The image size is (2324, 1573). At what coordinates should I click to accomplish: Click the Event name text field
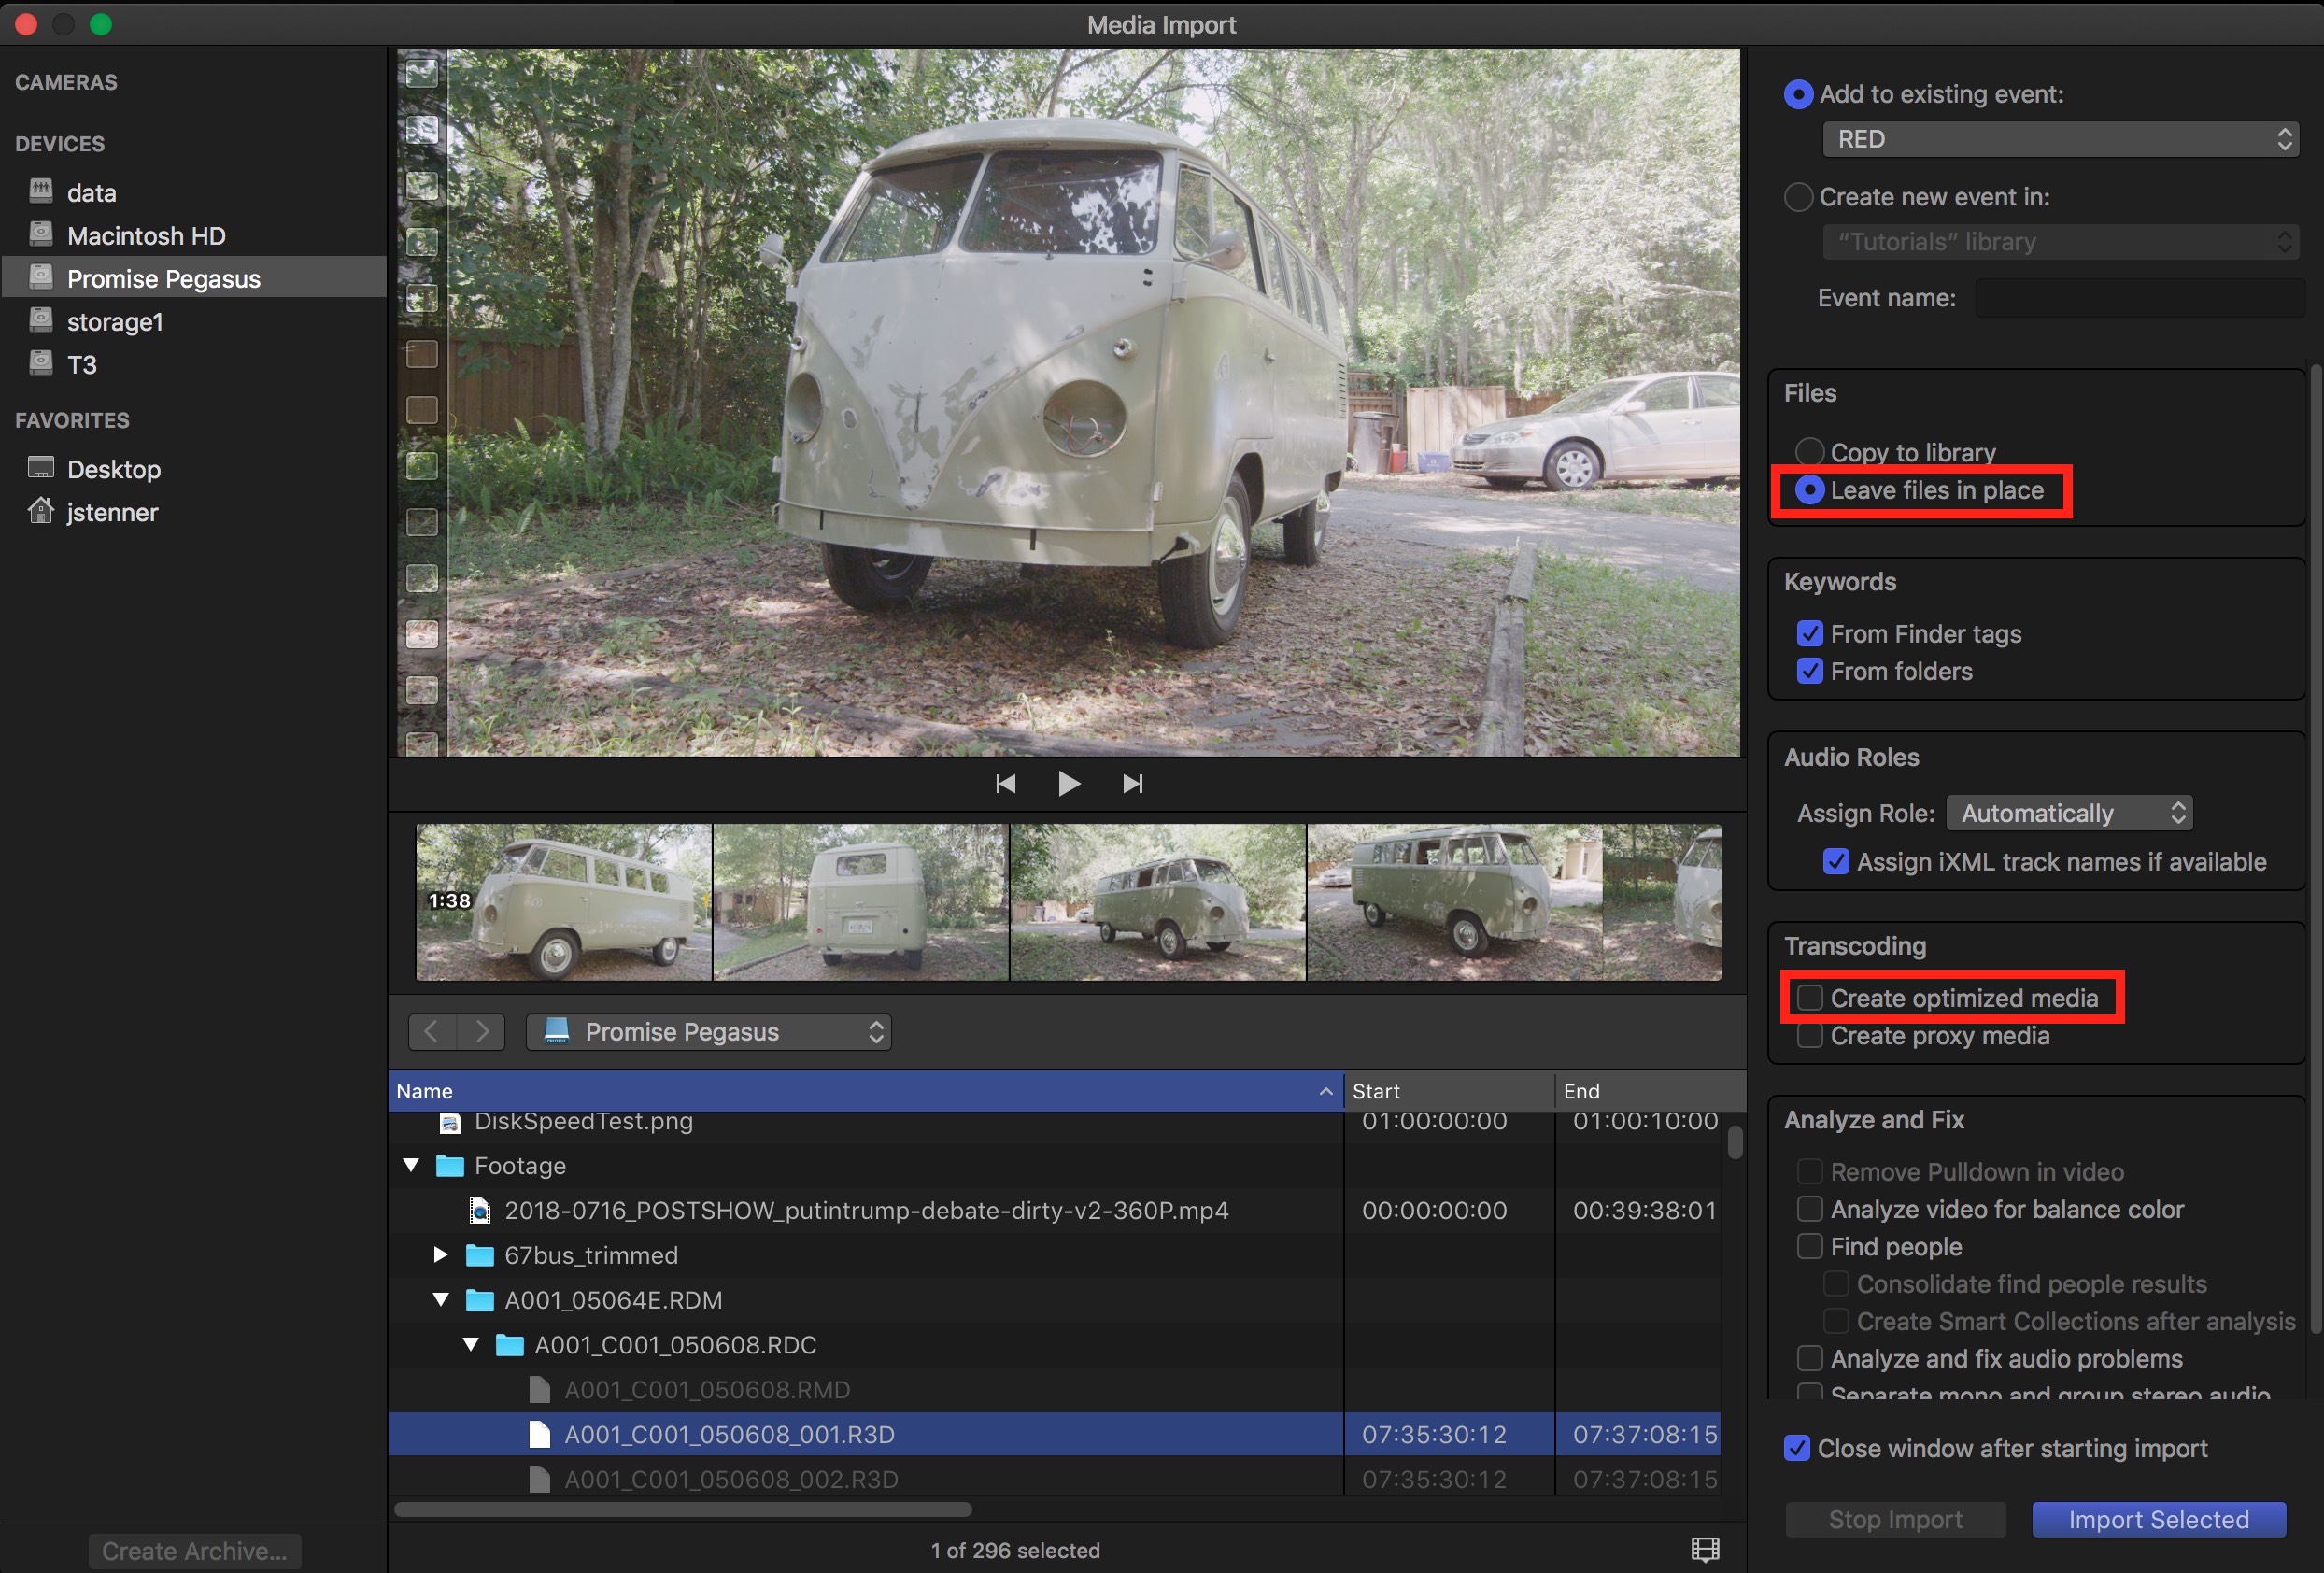click(x=2140, y=298)
